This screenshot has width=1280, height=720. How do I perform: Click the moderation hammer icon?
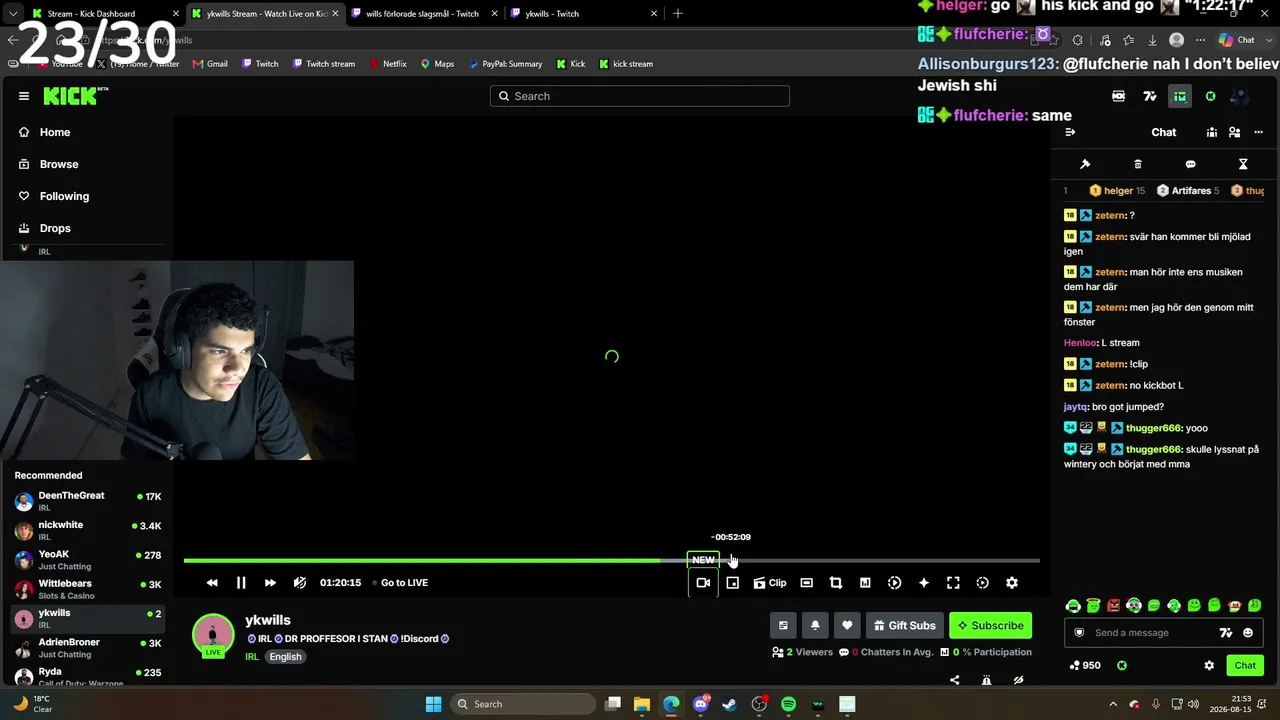(x=1085, y=164)
